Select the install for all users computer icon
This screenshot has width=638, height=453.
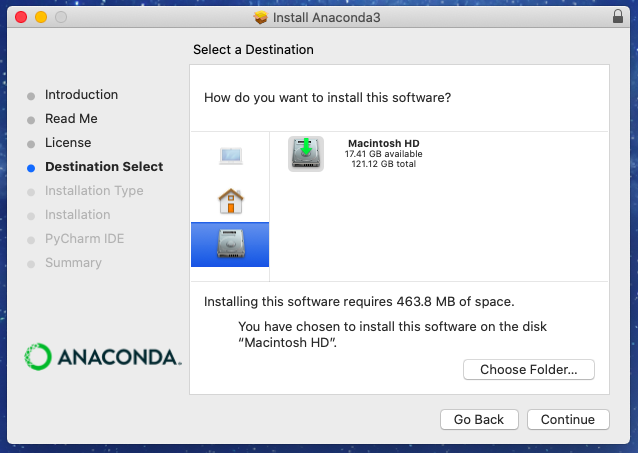(230, 155)
